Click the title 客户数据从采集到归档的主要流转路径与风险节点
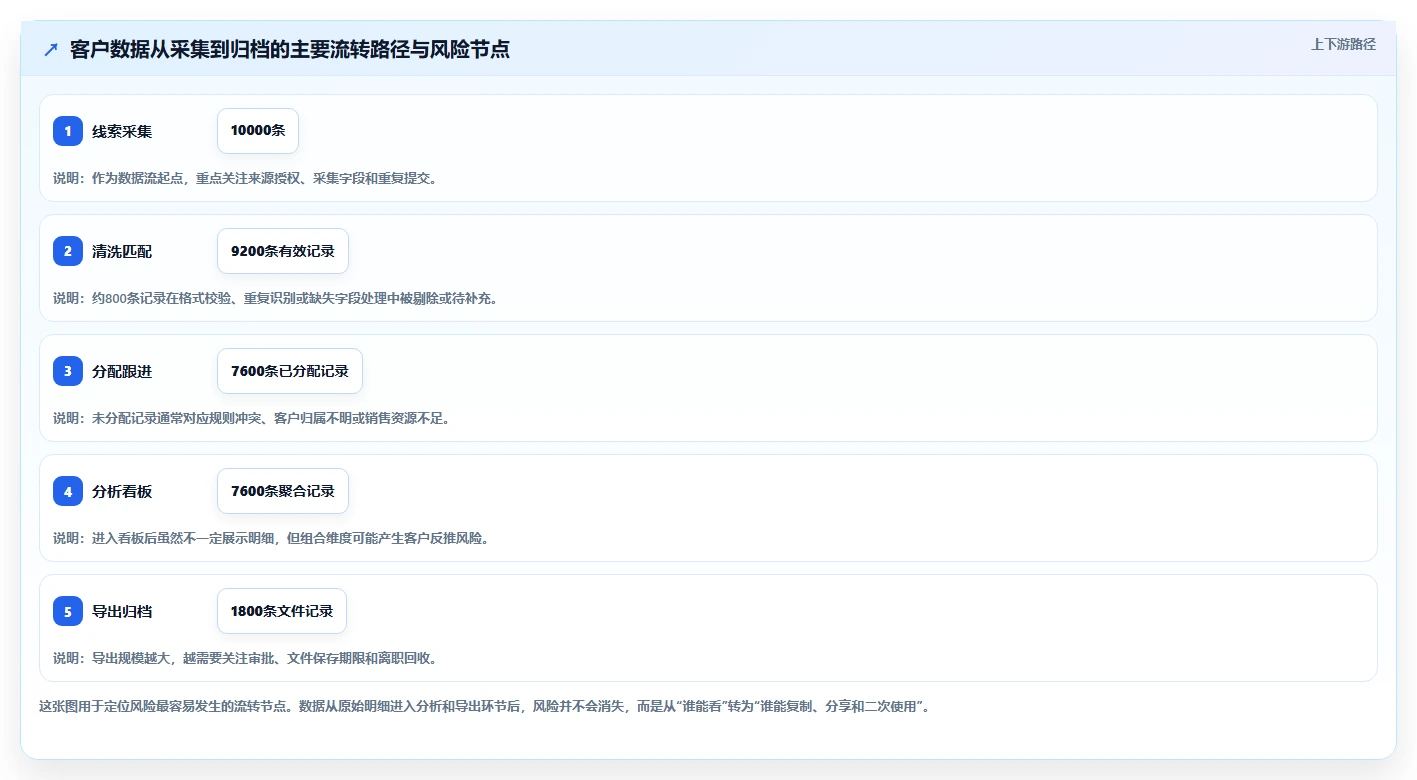1417x780 pixels. [290, 50]
